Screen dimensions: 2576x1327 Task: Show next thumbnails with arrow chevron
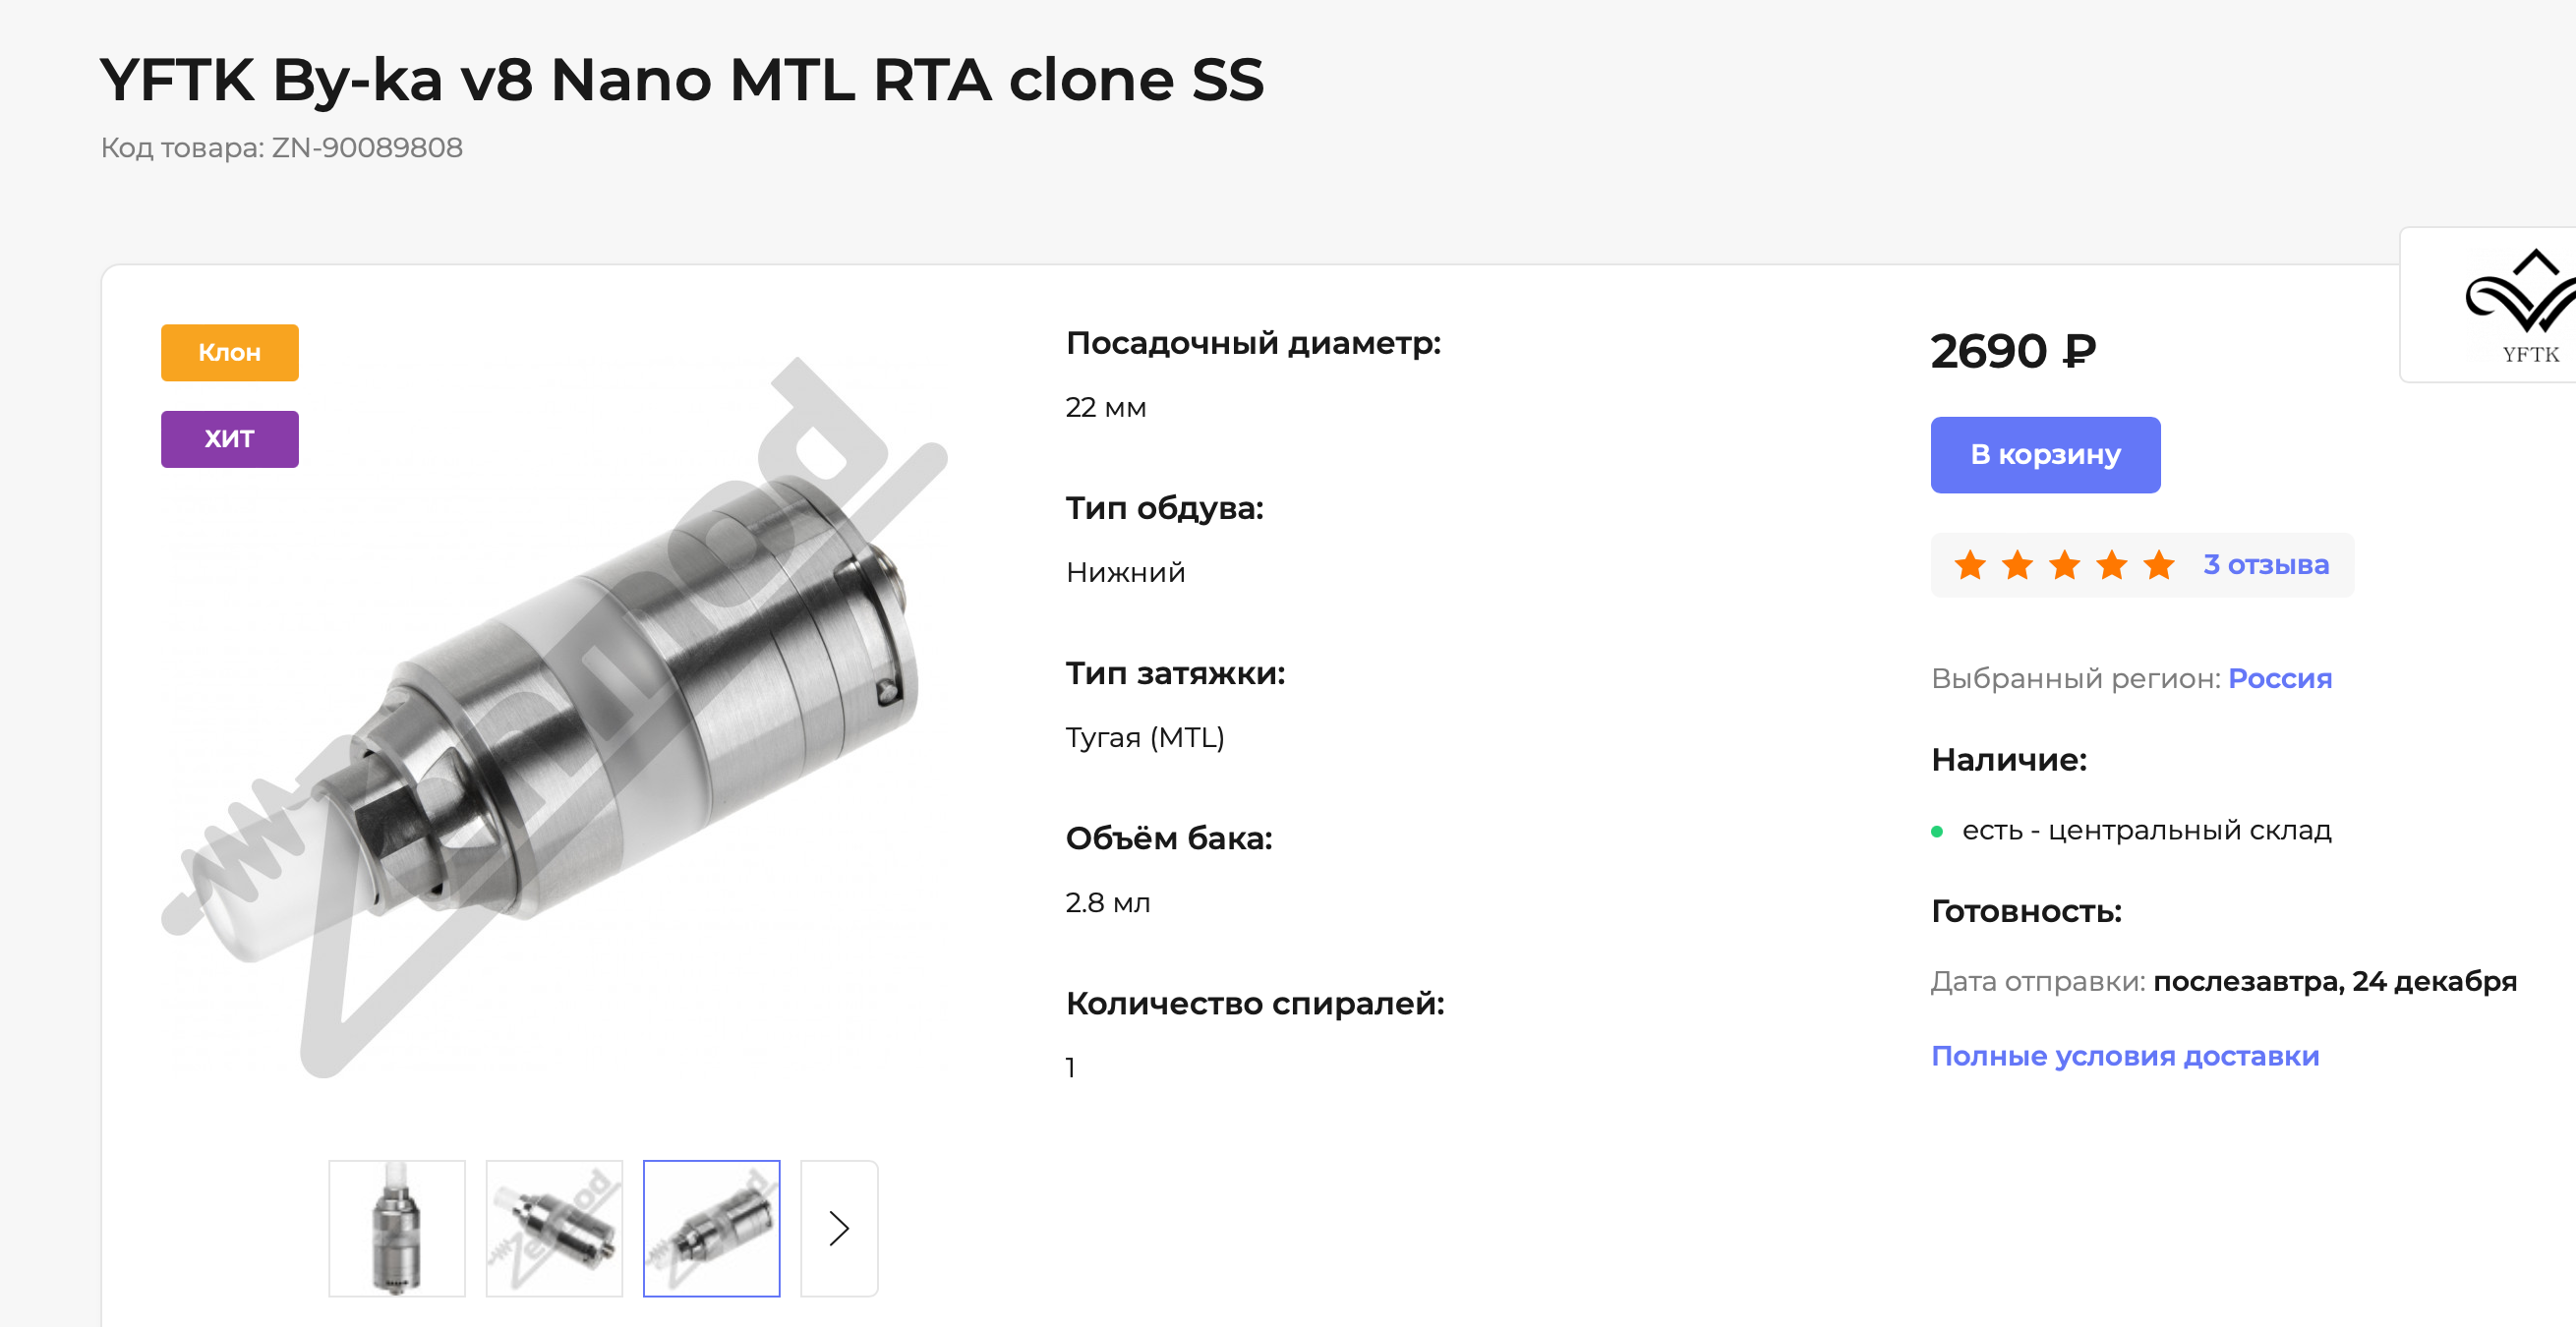[x=839, y=1228]
